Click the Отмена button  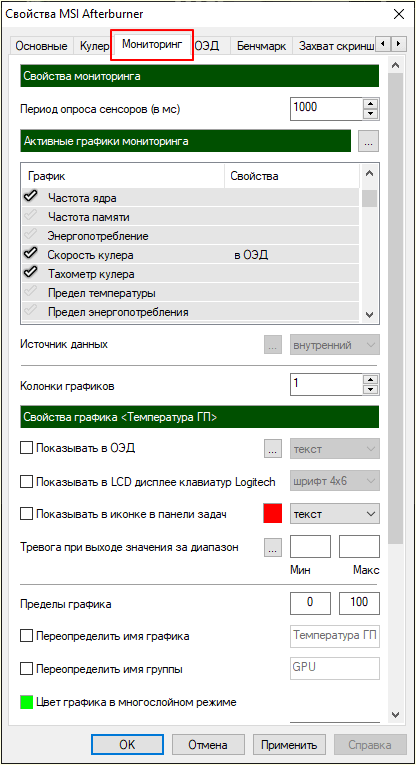[x=208, y=745]
